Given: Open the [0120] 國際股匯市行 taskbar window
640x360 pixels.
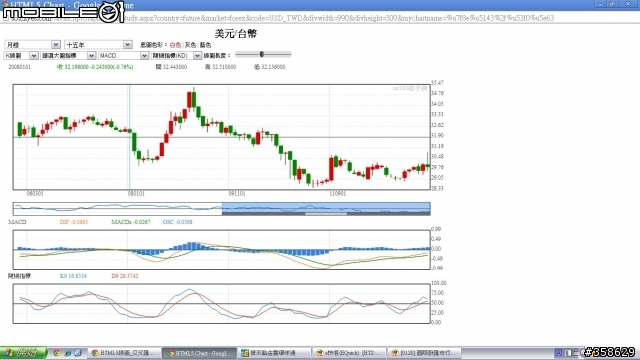Looking at the screenshot, I should 424,353.
